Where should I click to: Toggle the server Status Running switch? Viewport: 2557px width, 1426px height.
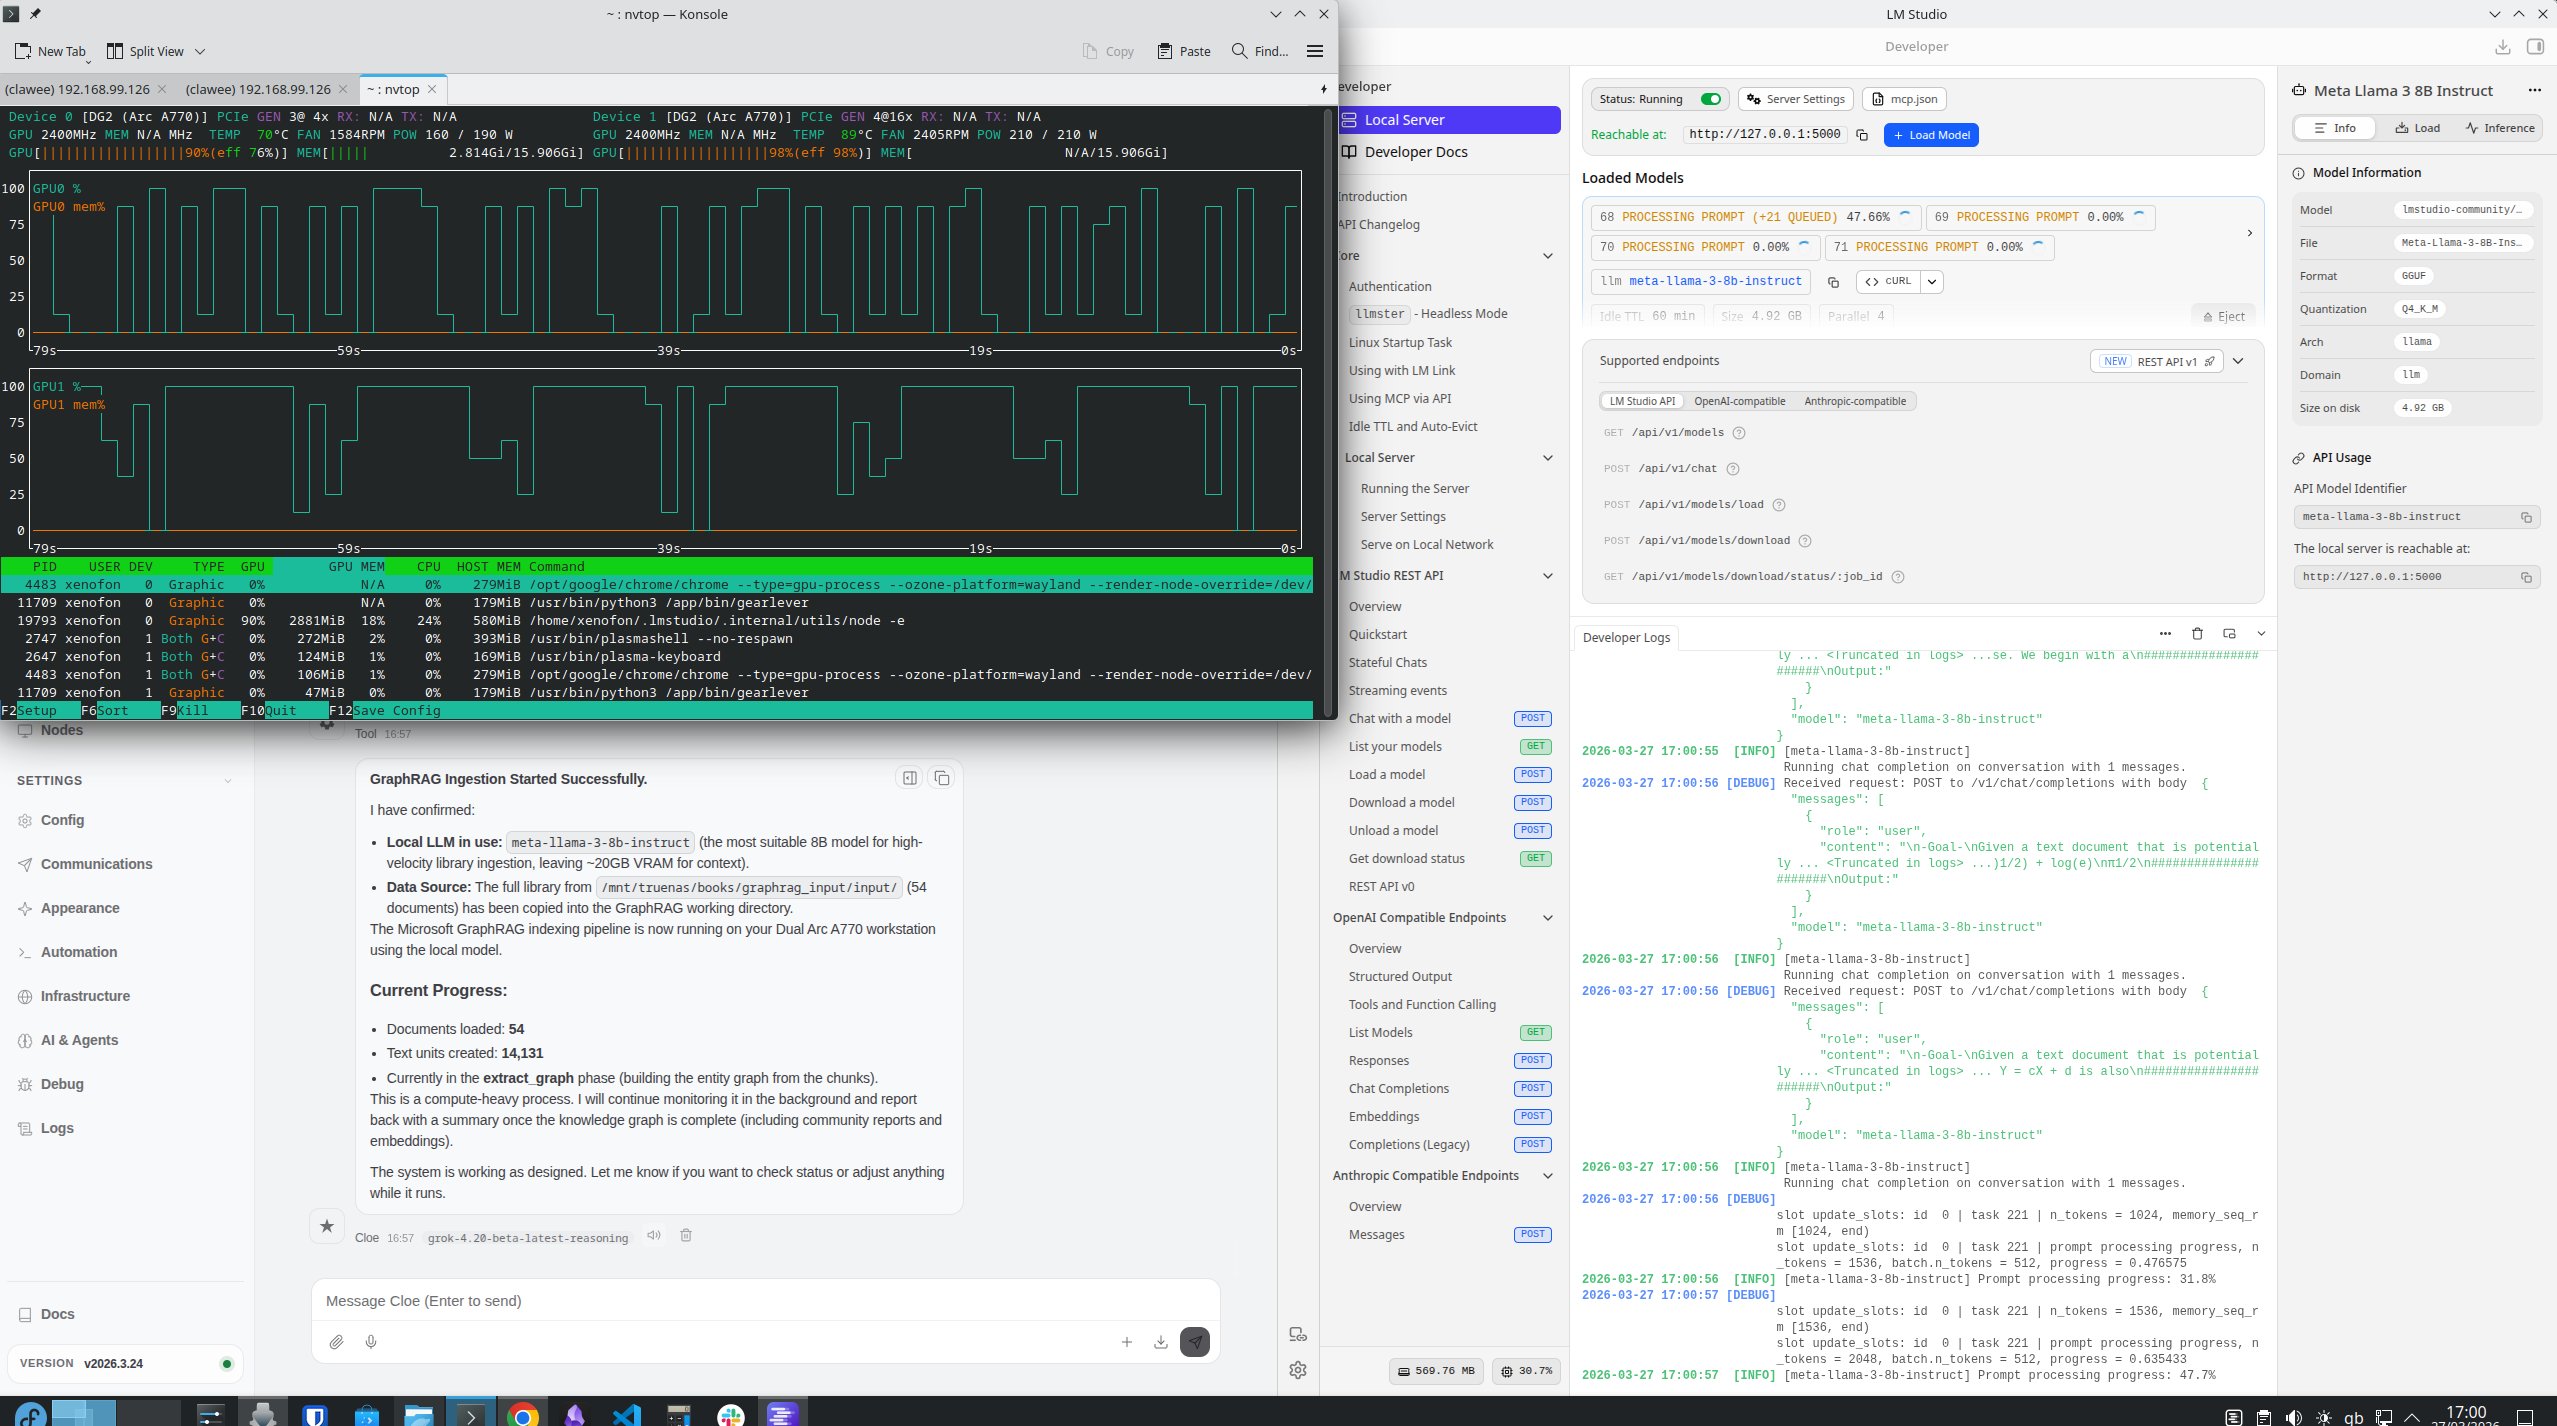pyautogui.click(x=1711, y=99)
